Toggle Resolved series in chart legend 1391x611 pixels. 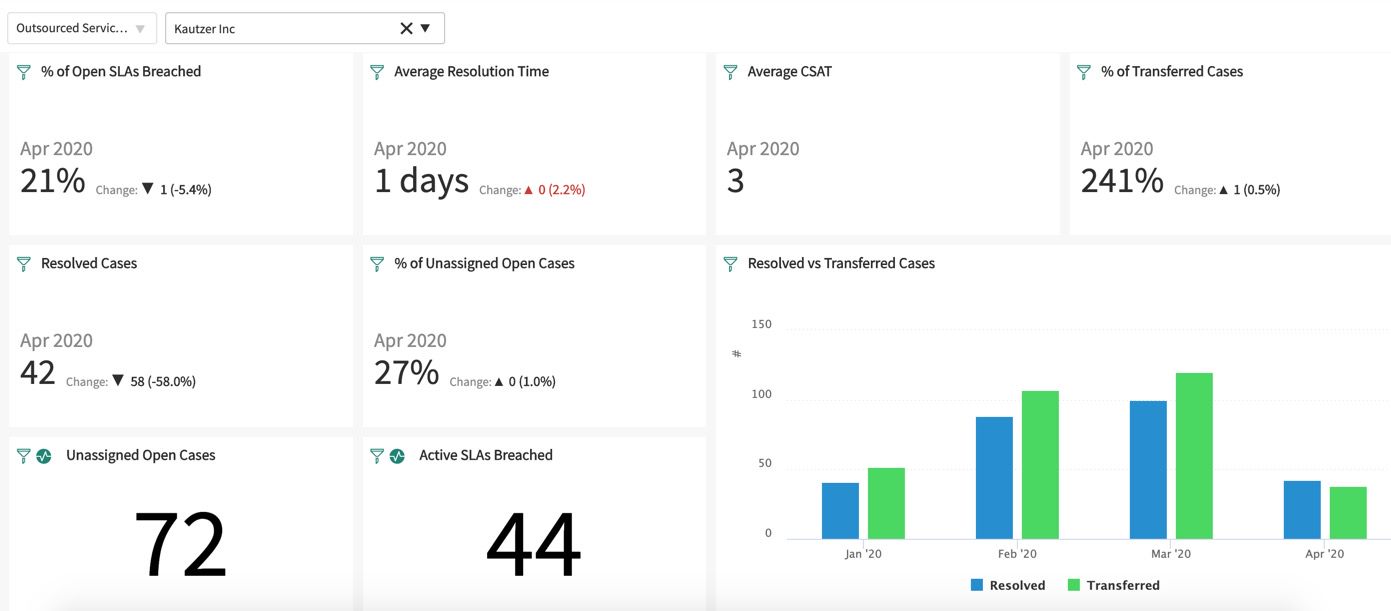point(1008,585)
